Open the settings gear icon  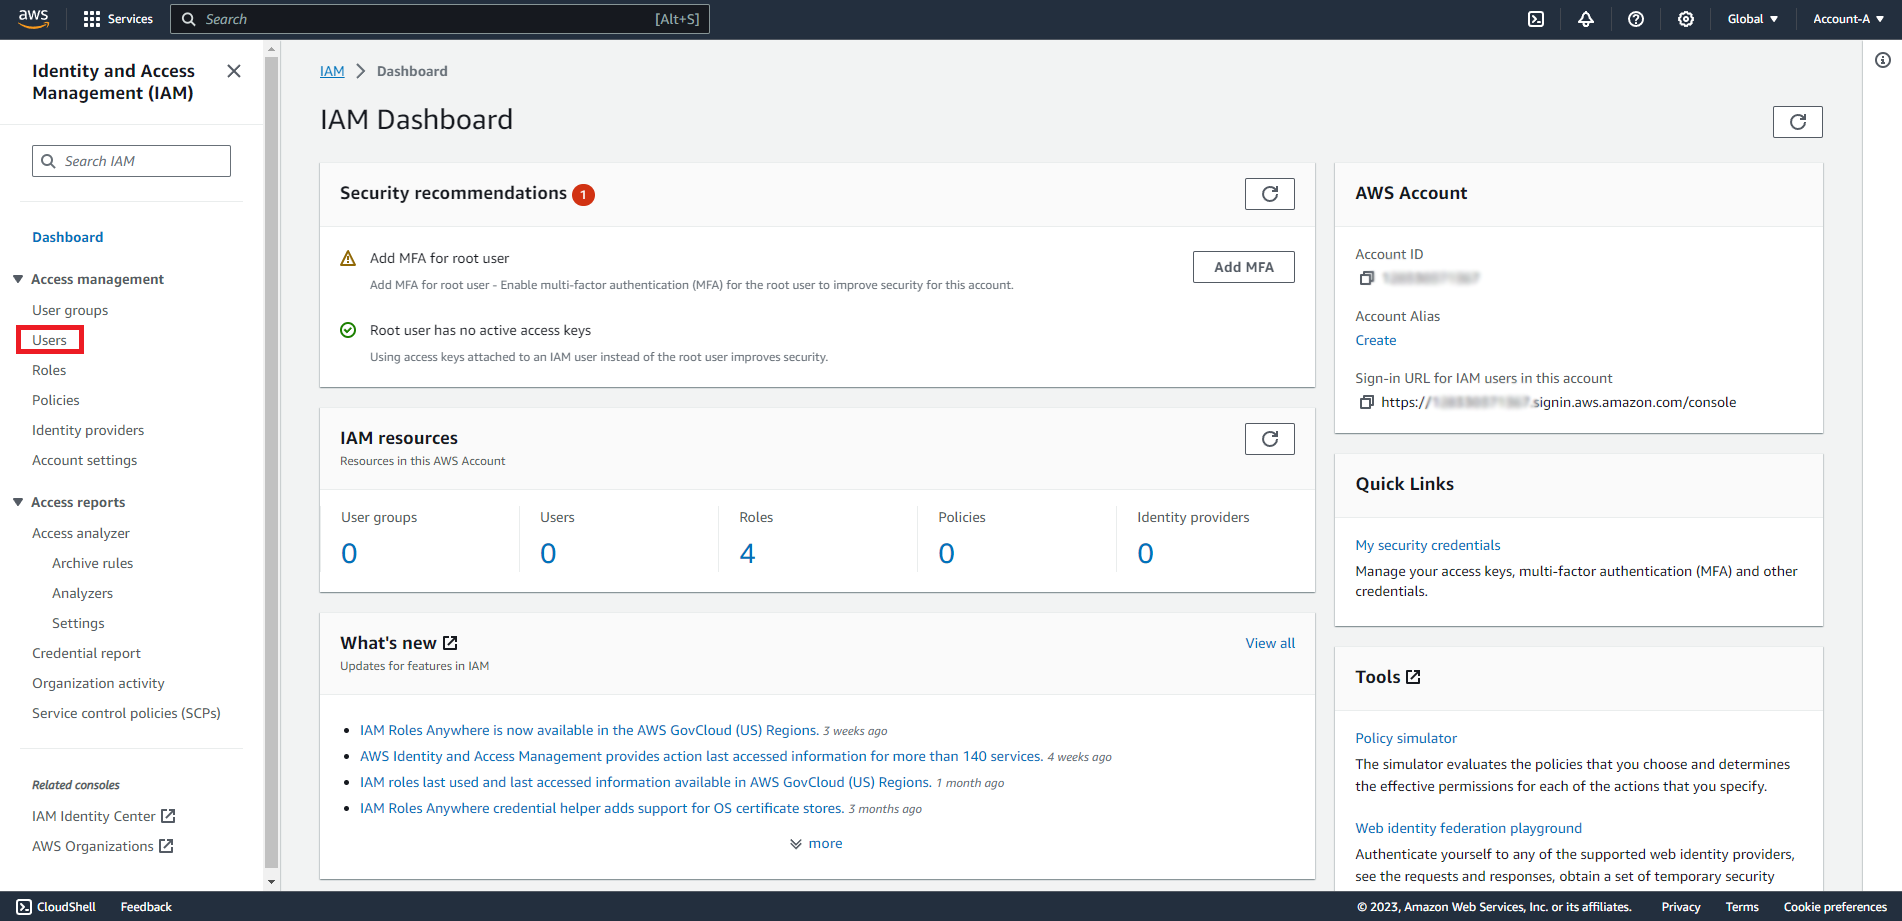(1686, 19)
